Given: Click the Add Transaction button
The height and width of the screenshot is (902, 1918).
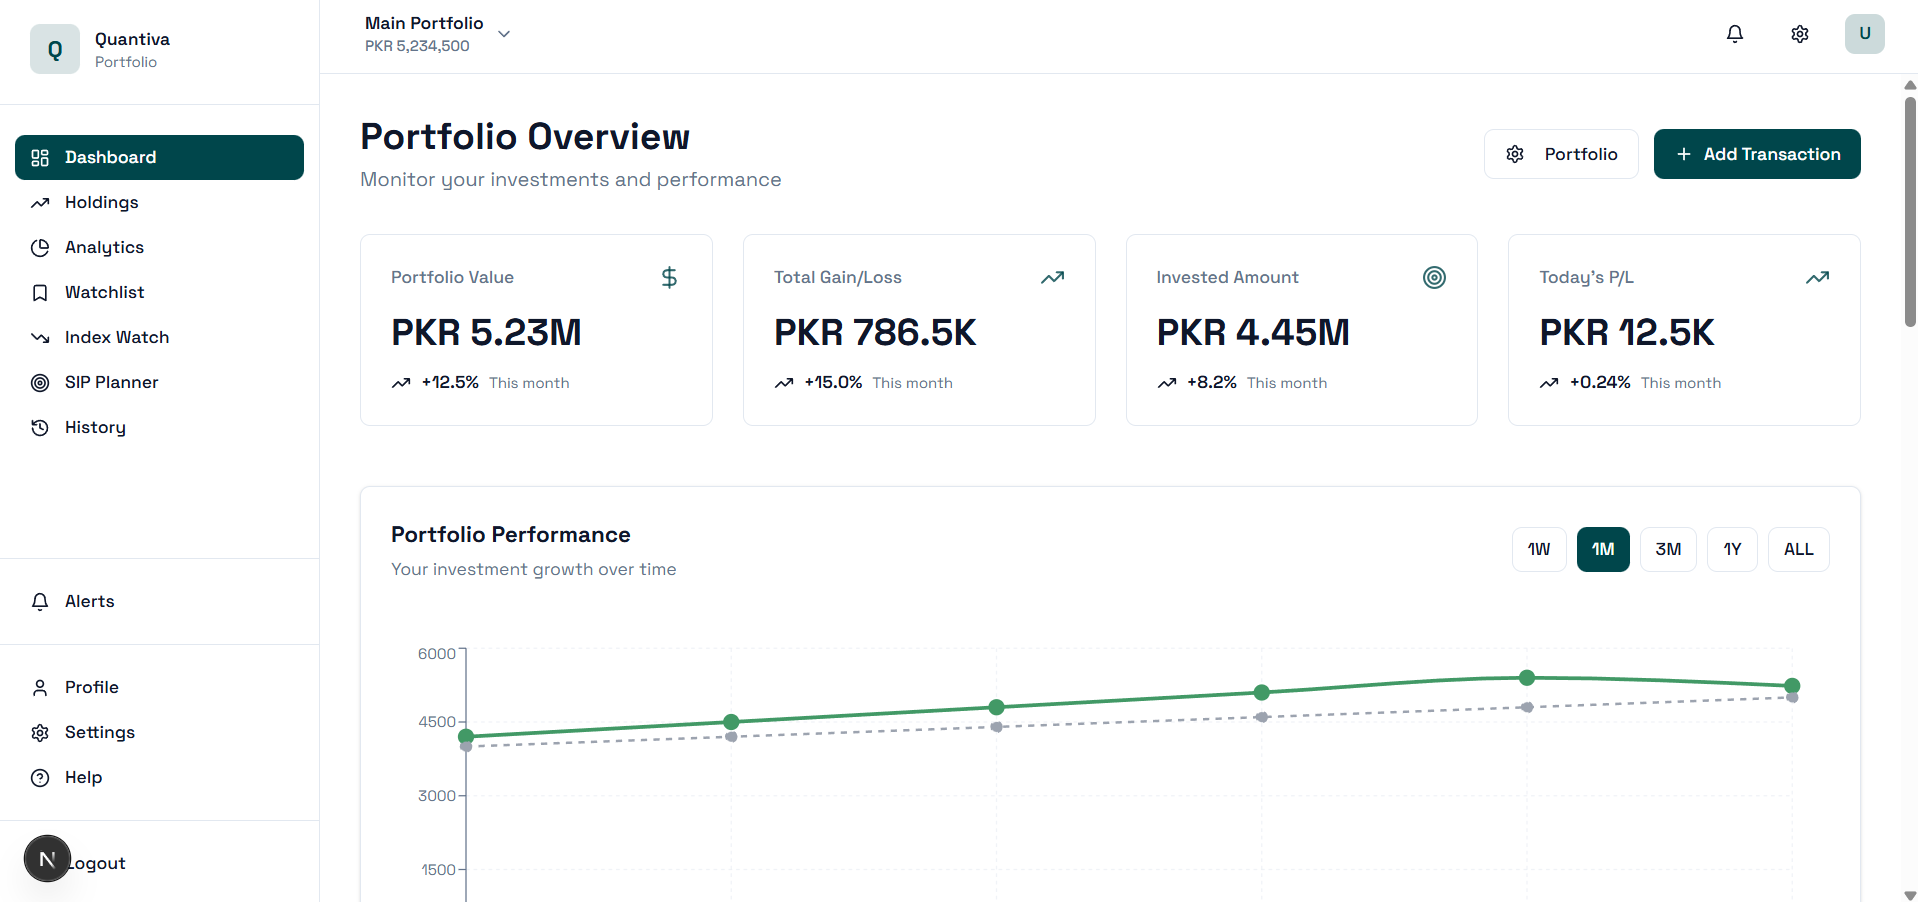Looking at the screenshot, I should coord(1756,154).
